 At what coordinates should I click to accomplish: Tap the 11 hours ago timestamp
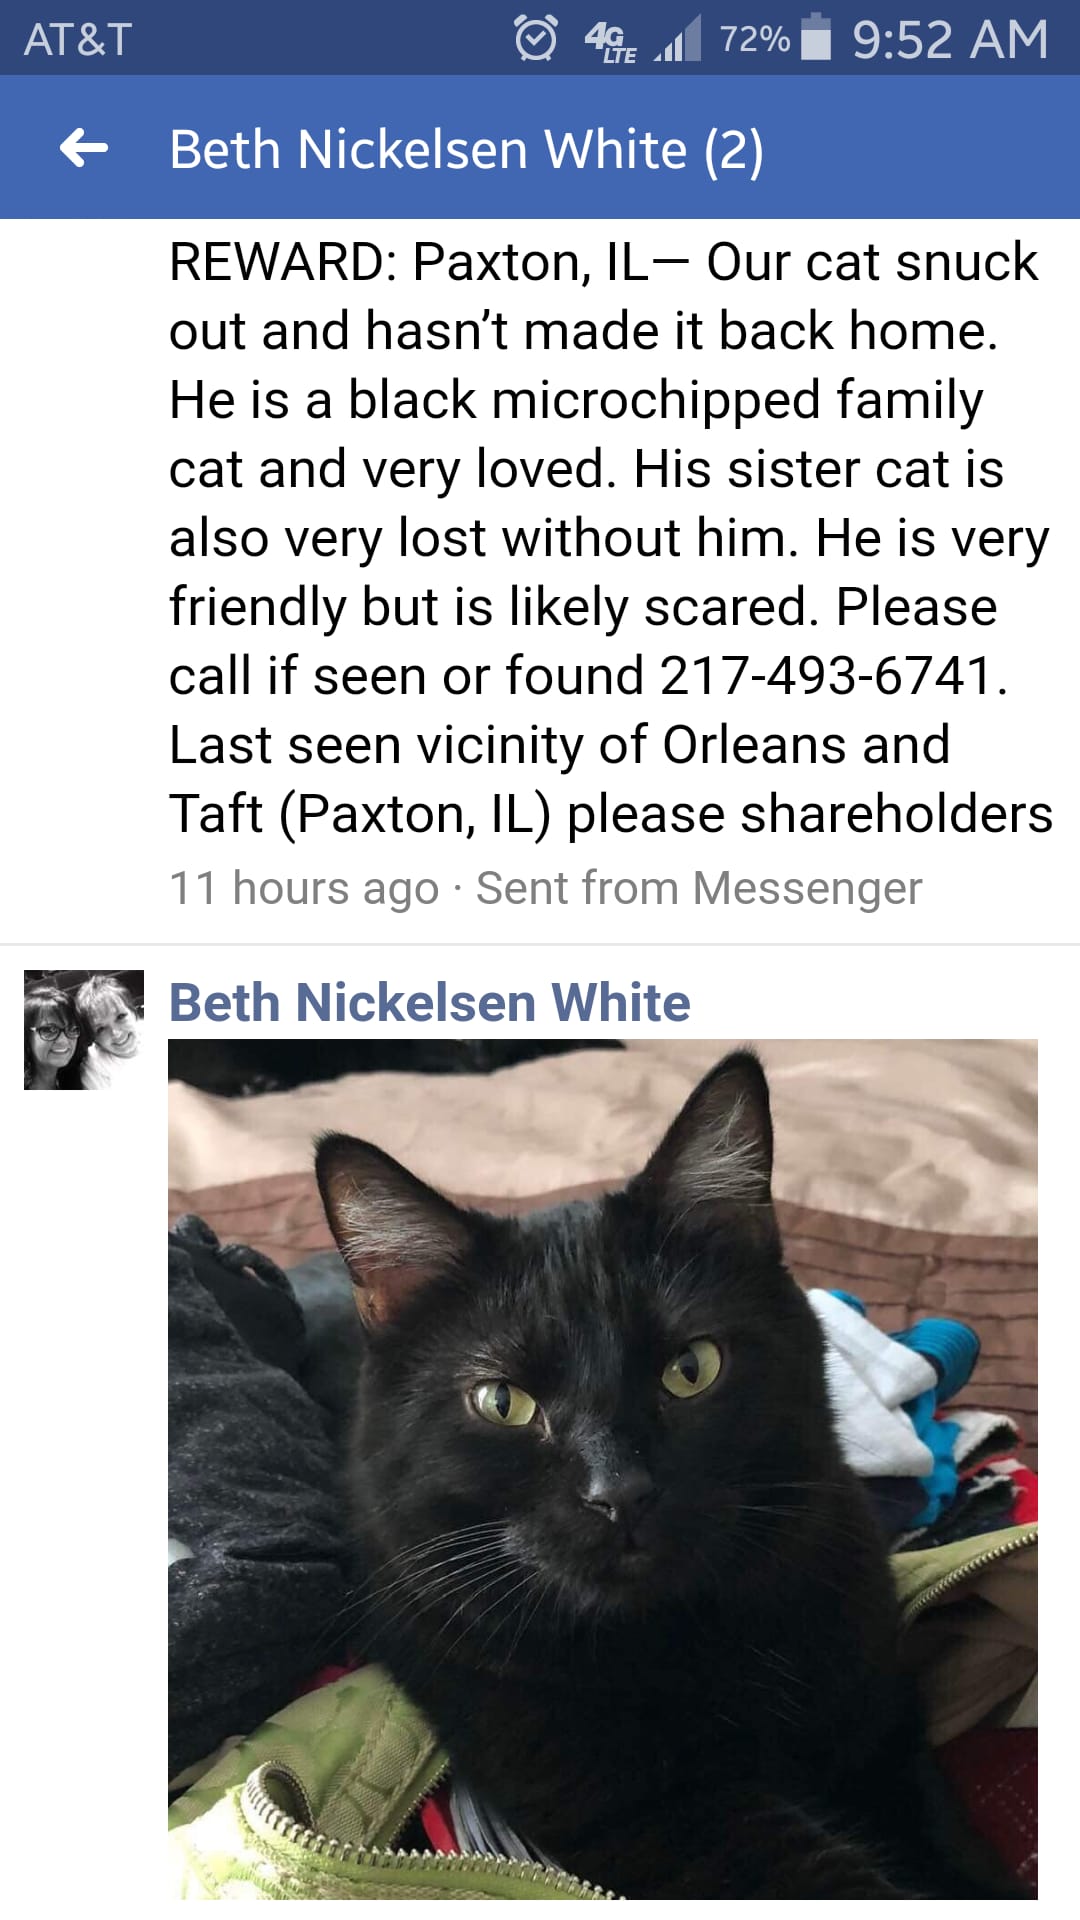(x=304, y=888)
